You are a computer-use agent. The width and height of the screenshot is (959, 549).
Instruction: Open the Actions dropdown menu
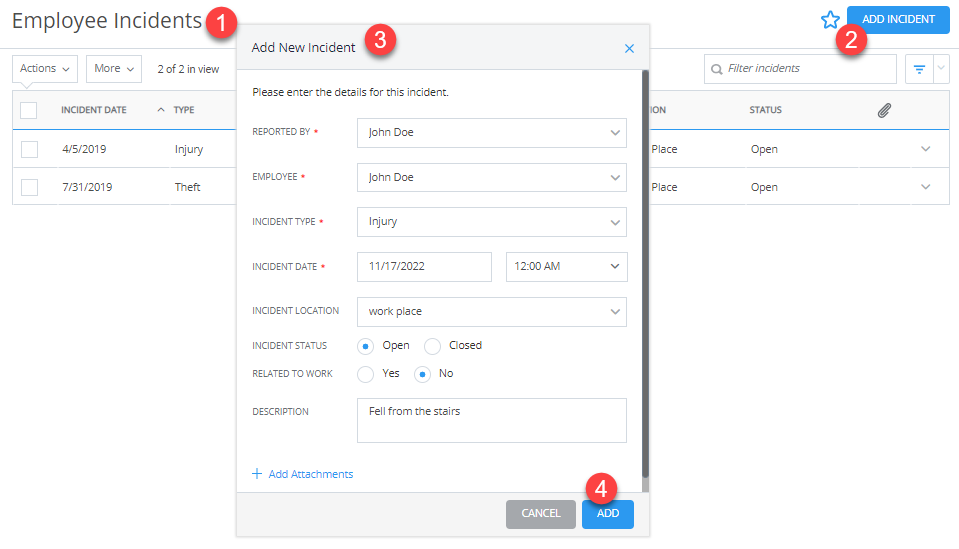click(x=45, y=68)
